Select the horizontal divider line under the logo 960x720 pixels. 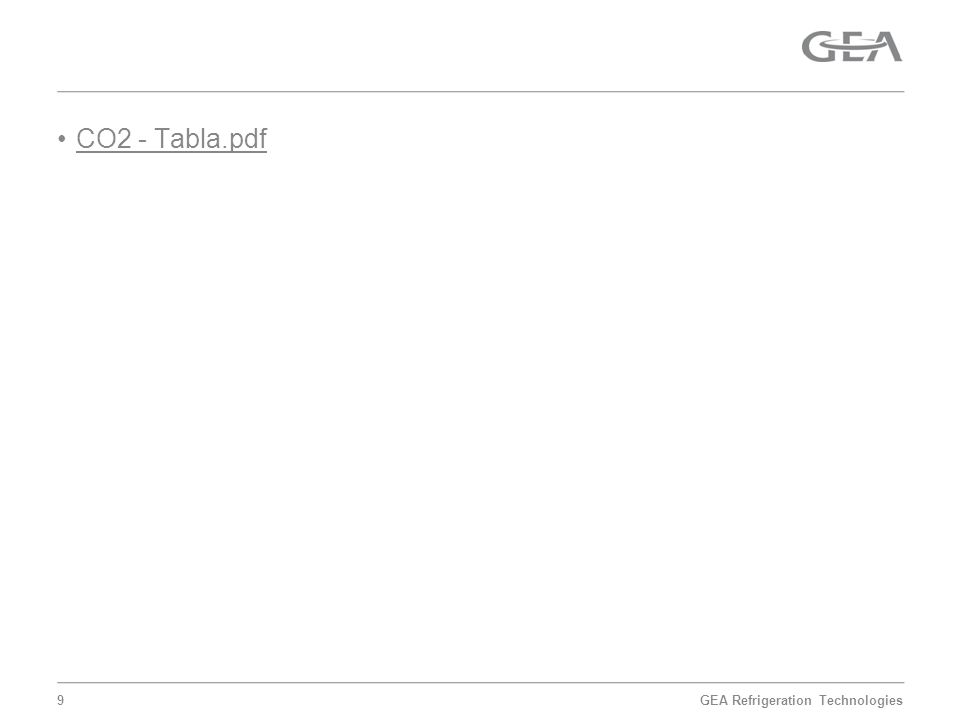[x=481, y=92]
